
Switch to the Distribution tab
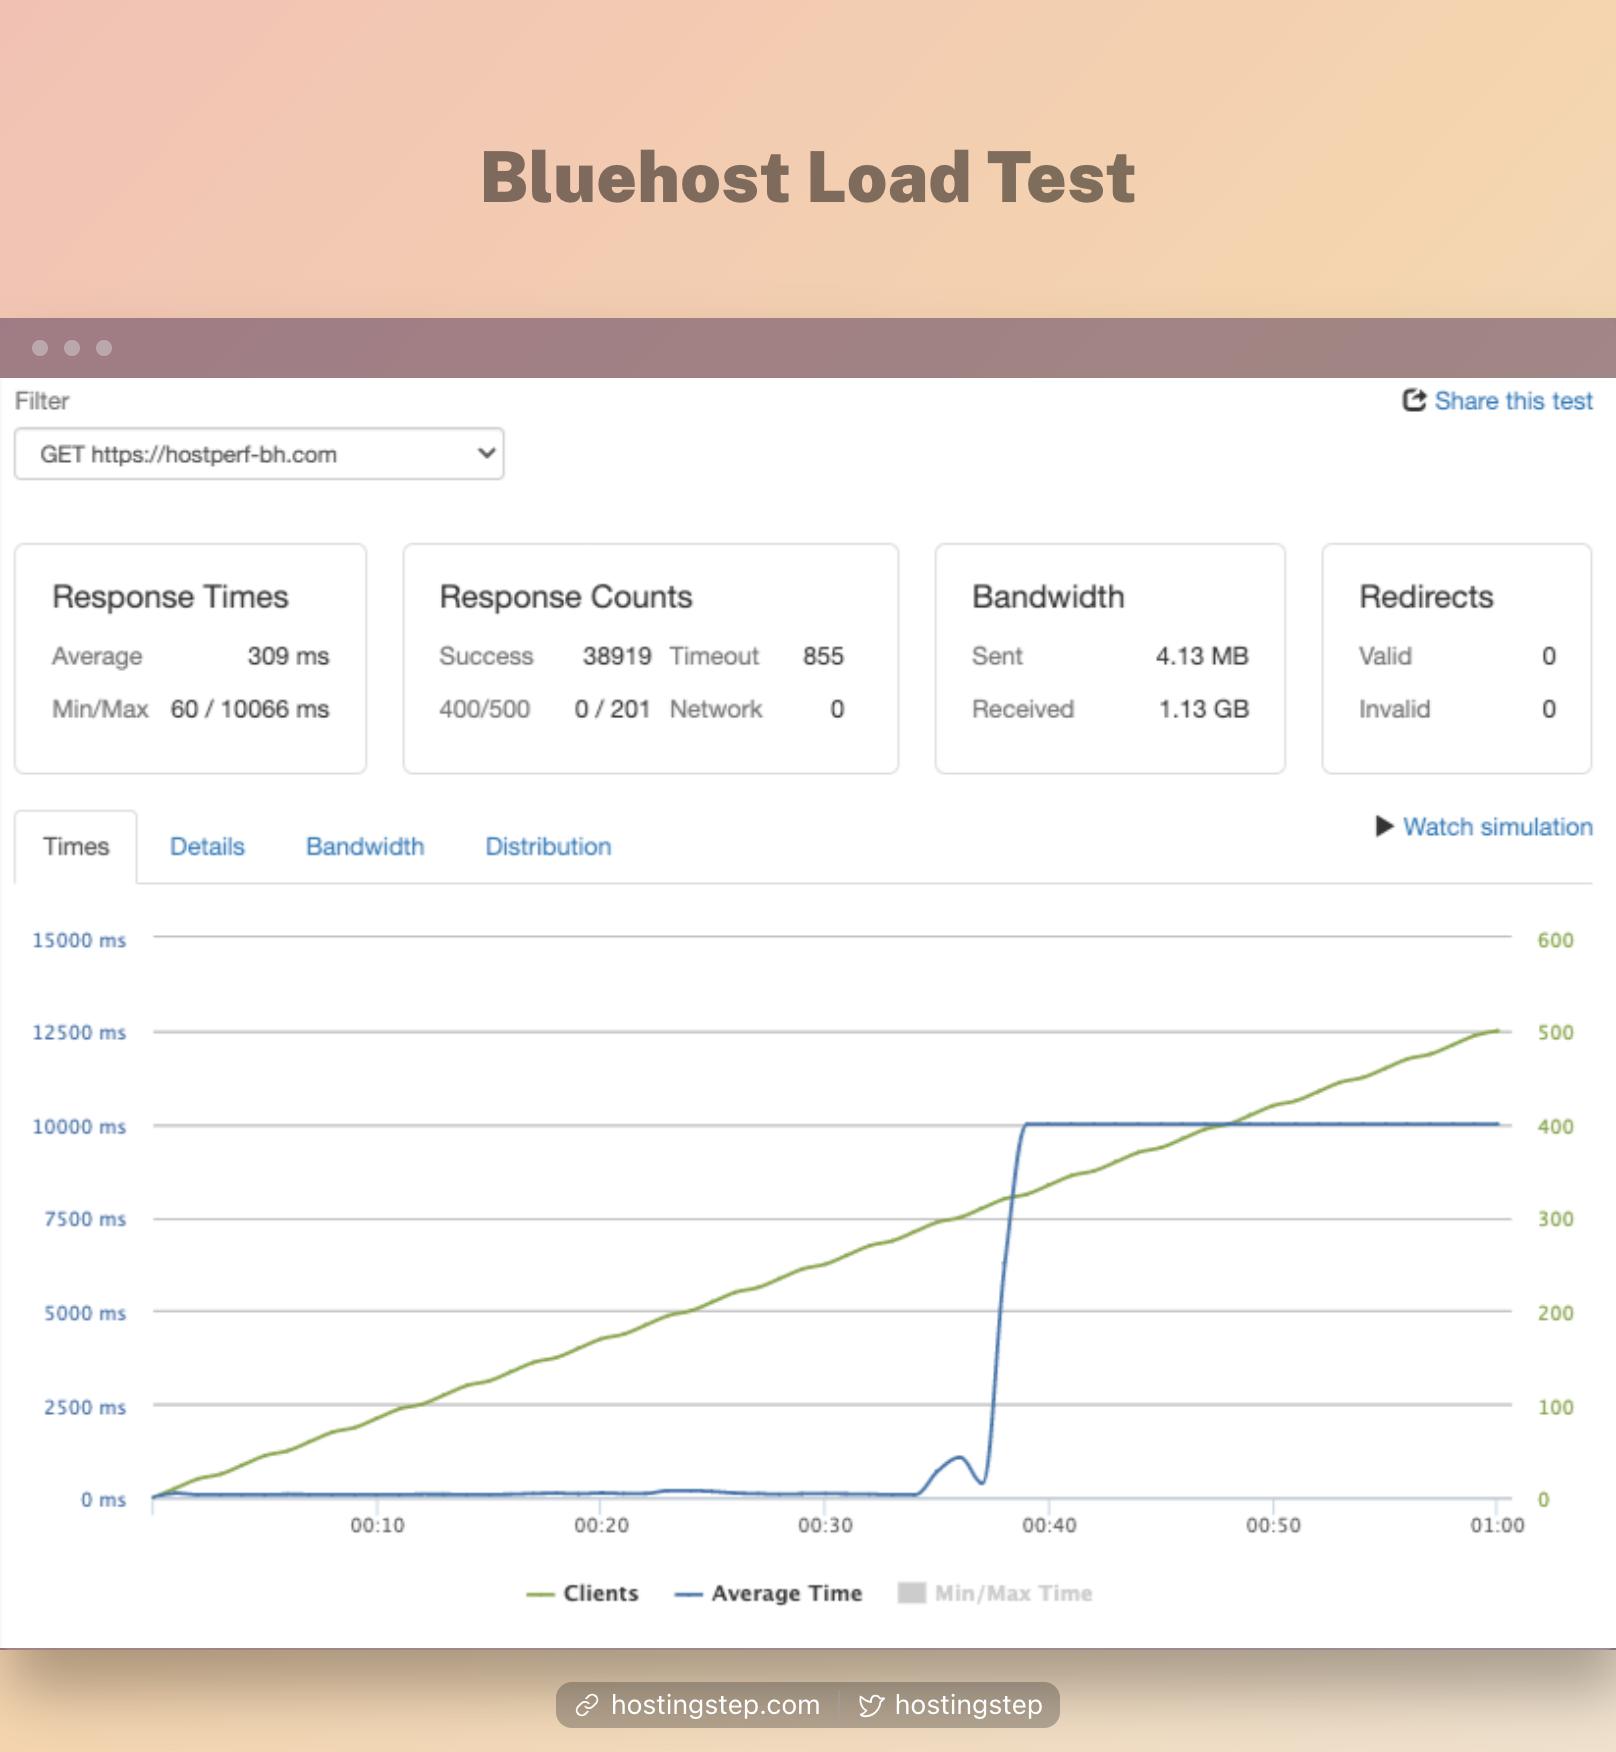tap(548, 847)
